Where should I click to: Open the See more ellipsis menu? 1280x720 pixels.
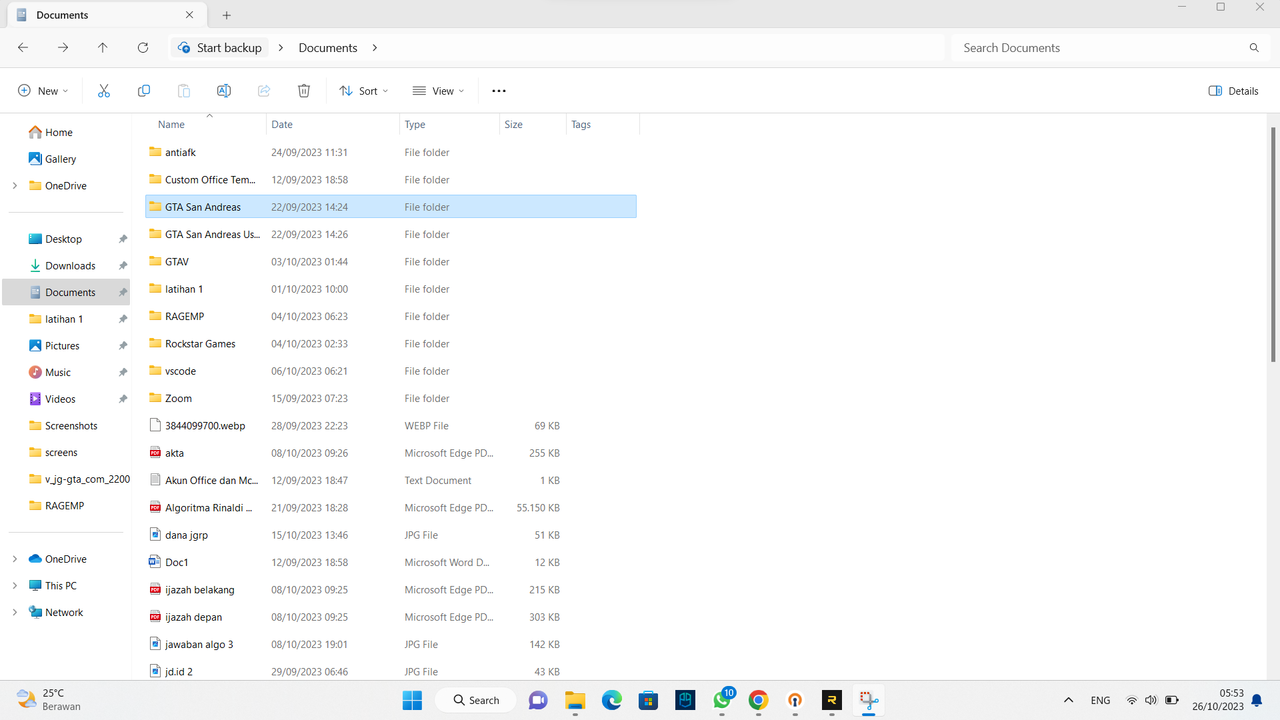[499, 91]
